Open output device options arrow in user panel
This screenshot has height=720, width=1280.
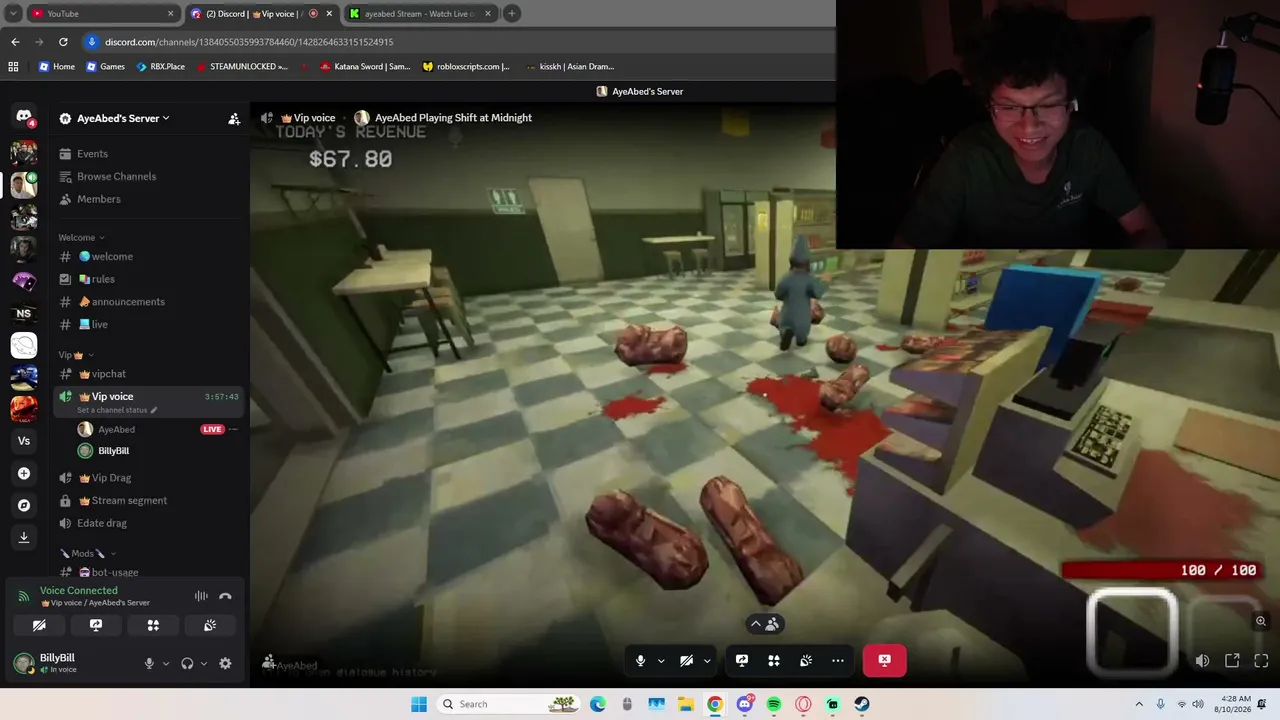point(204,663)
